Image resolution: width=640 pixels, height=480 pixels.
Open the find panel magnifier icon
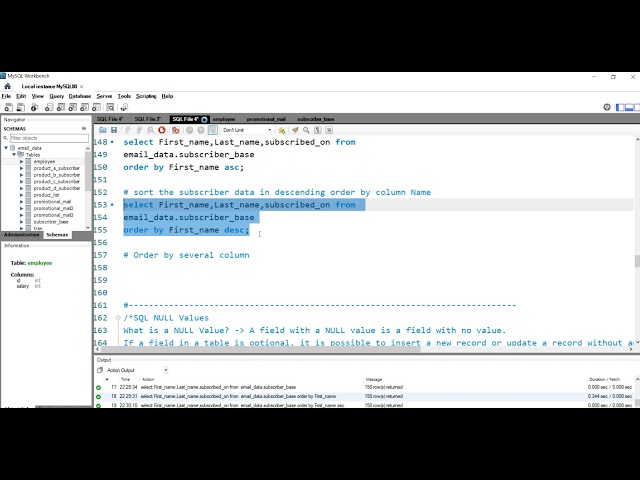click(306, 130)
